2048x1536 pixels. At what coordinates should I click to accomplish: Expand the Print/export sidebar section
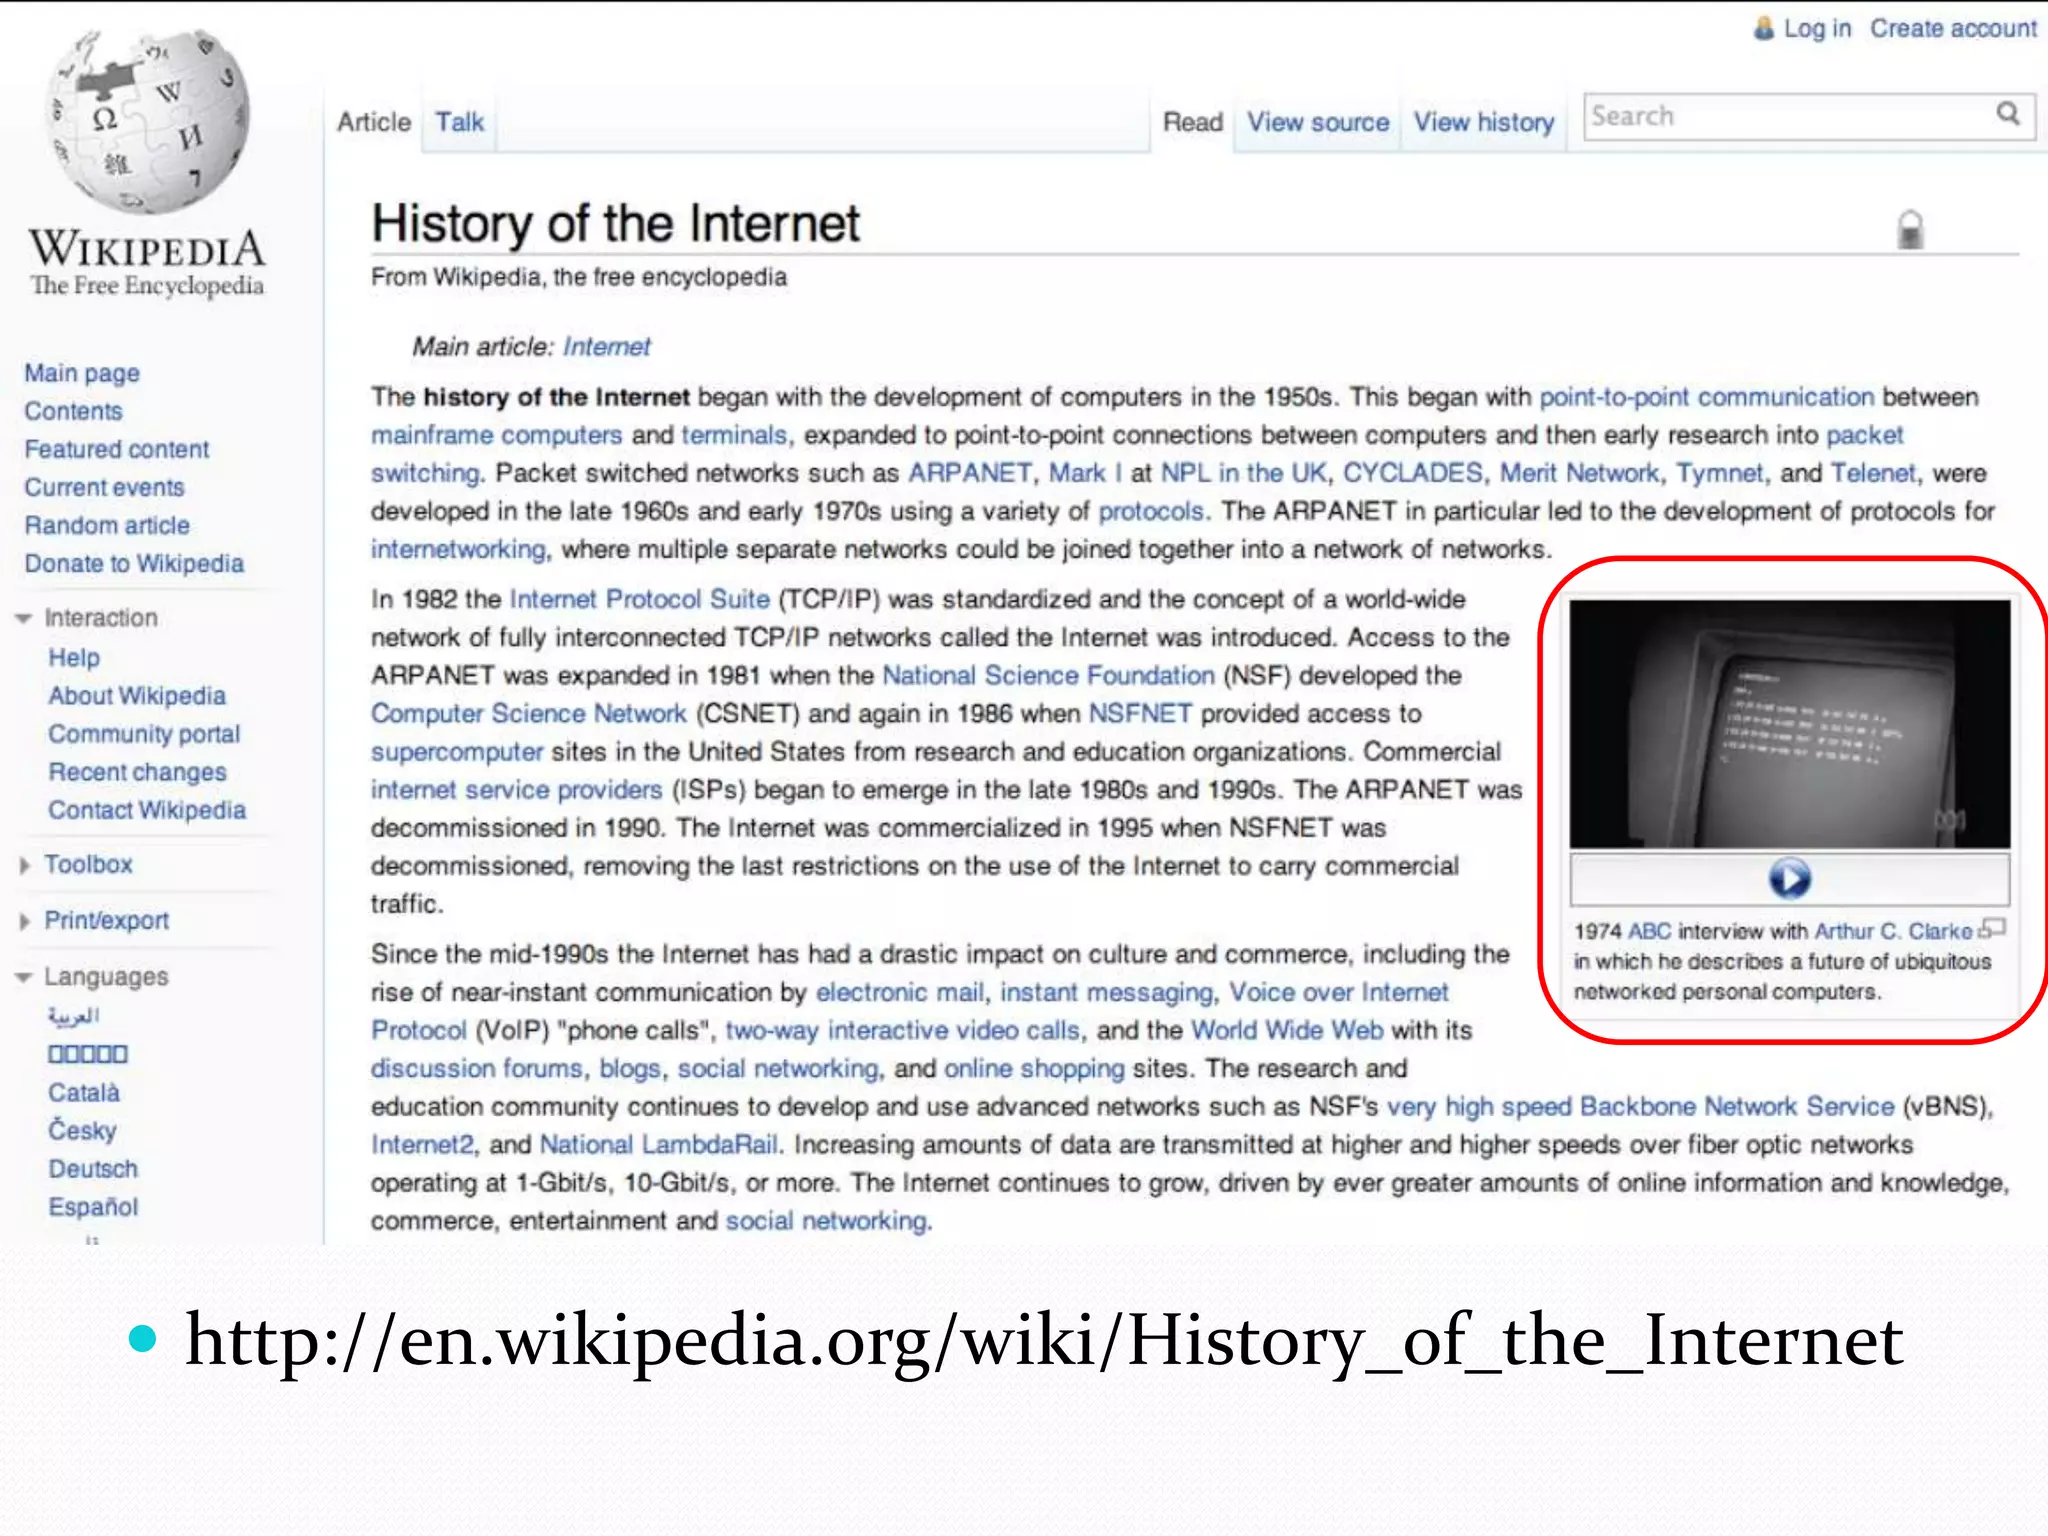tap(24, 921)
